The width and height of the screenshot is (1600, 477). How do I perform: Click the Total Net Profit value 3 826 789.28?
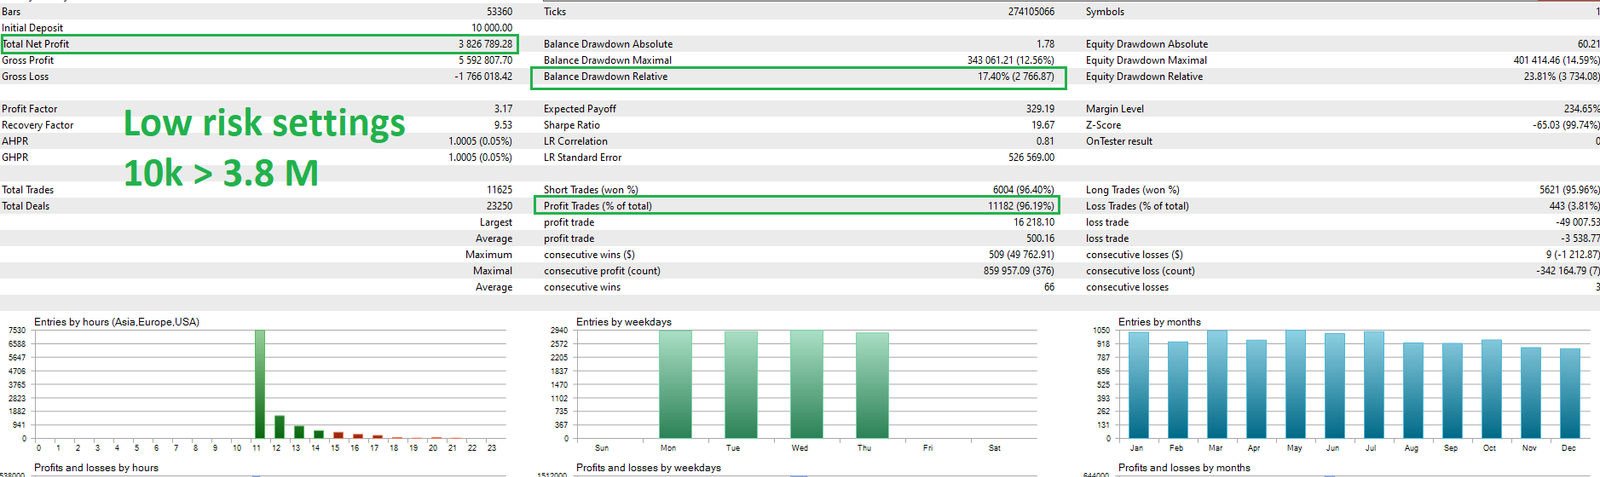point(485,44)
